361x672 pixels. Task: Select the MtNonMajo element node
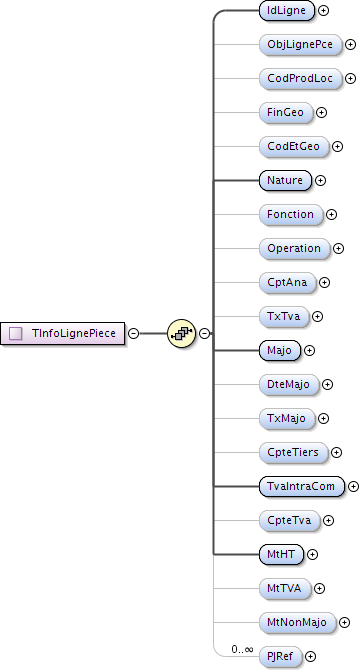point(298,622)
